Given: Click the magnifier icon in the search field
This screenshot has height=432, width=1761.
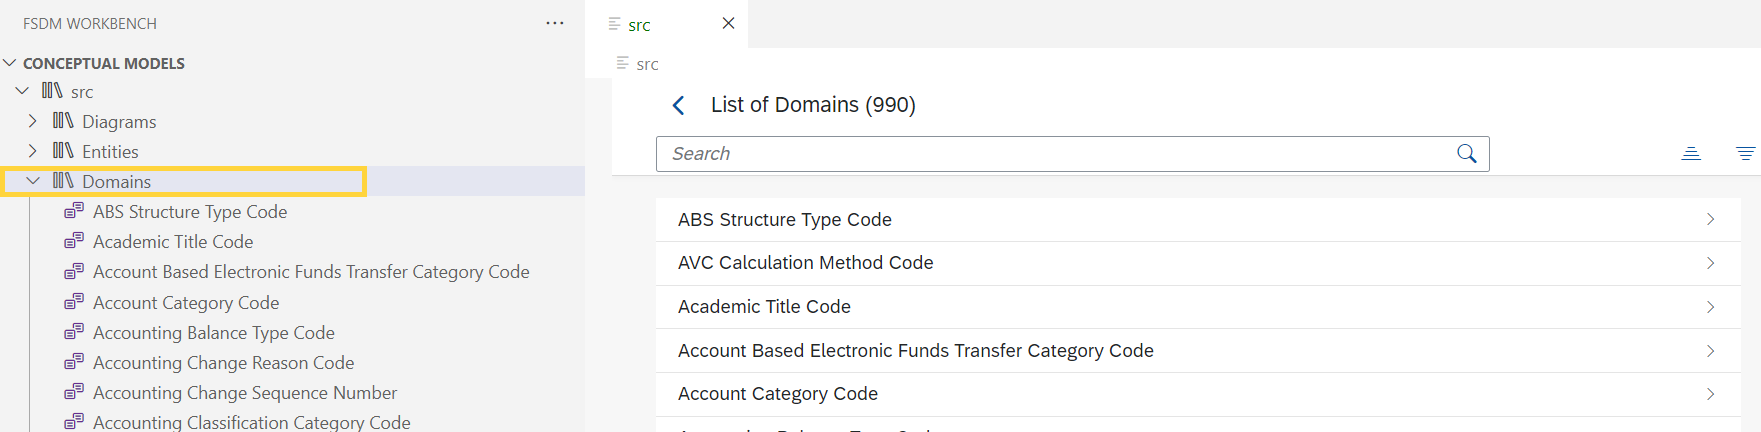Looking at the screenshot, I should (x=1466, y=154).
